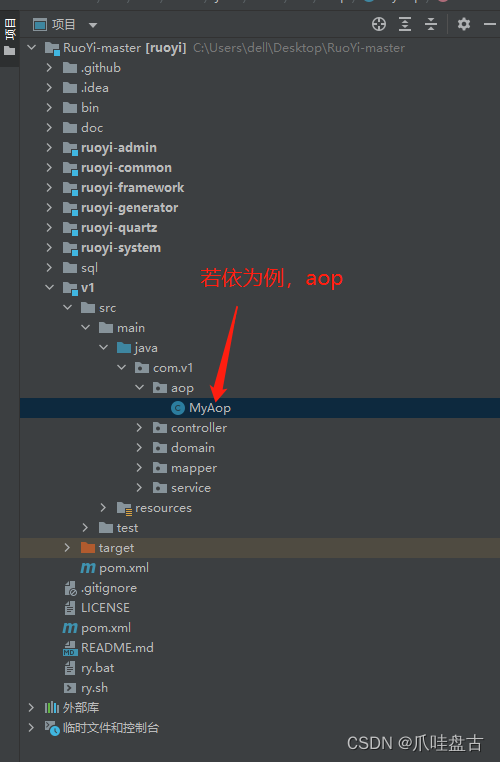
Task: Hide the project tool window
Action: 490,24
